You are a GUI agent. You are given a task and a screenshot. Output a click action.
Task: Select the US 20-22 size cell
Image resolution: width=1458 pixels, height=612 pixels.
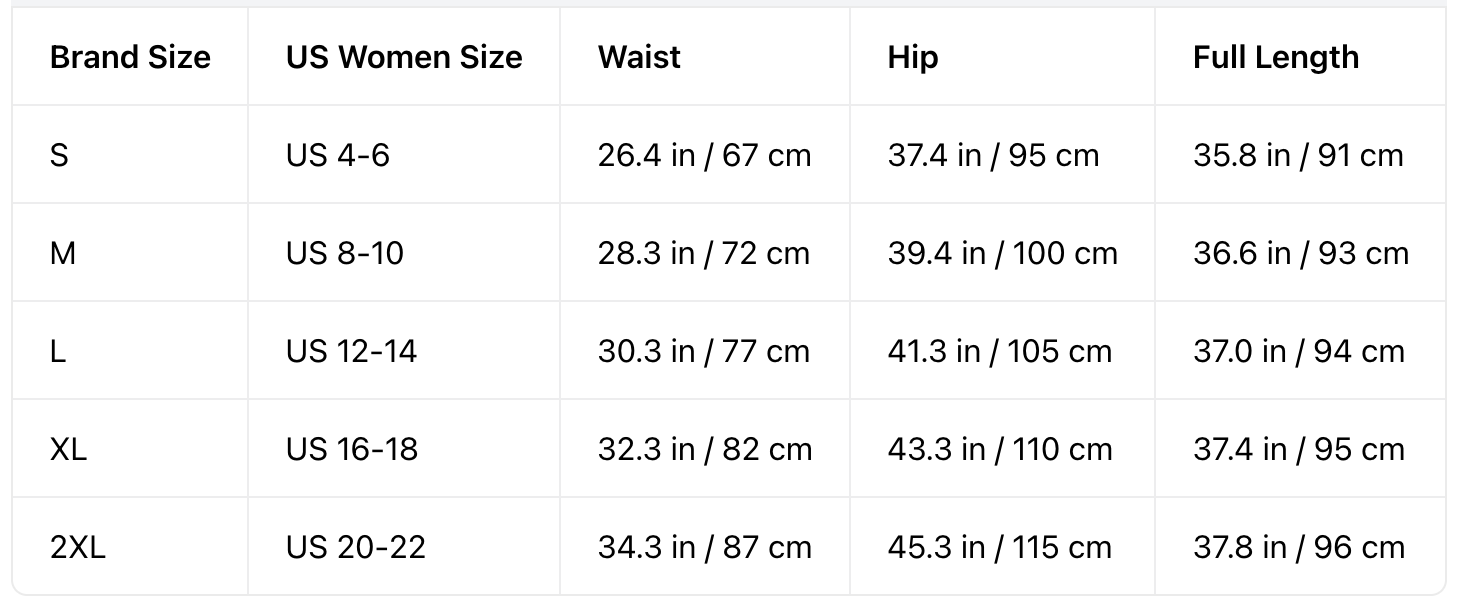tap(356, 547)
